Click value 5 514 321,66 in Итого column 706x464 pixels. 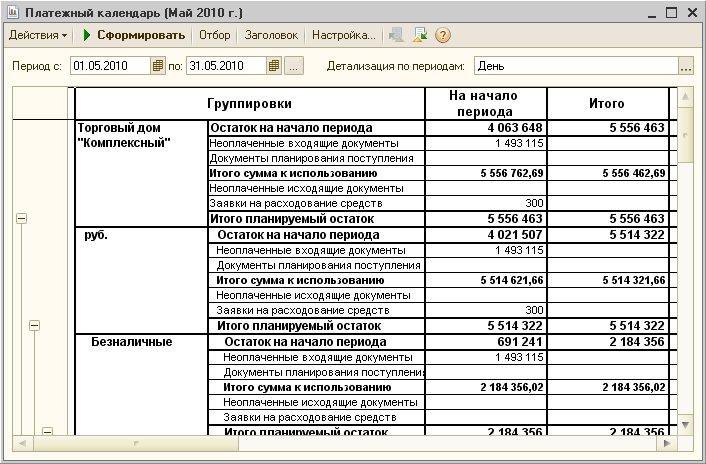coord(634,280)
